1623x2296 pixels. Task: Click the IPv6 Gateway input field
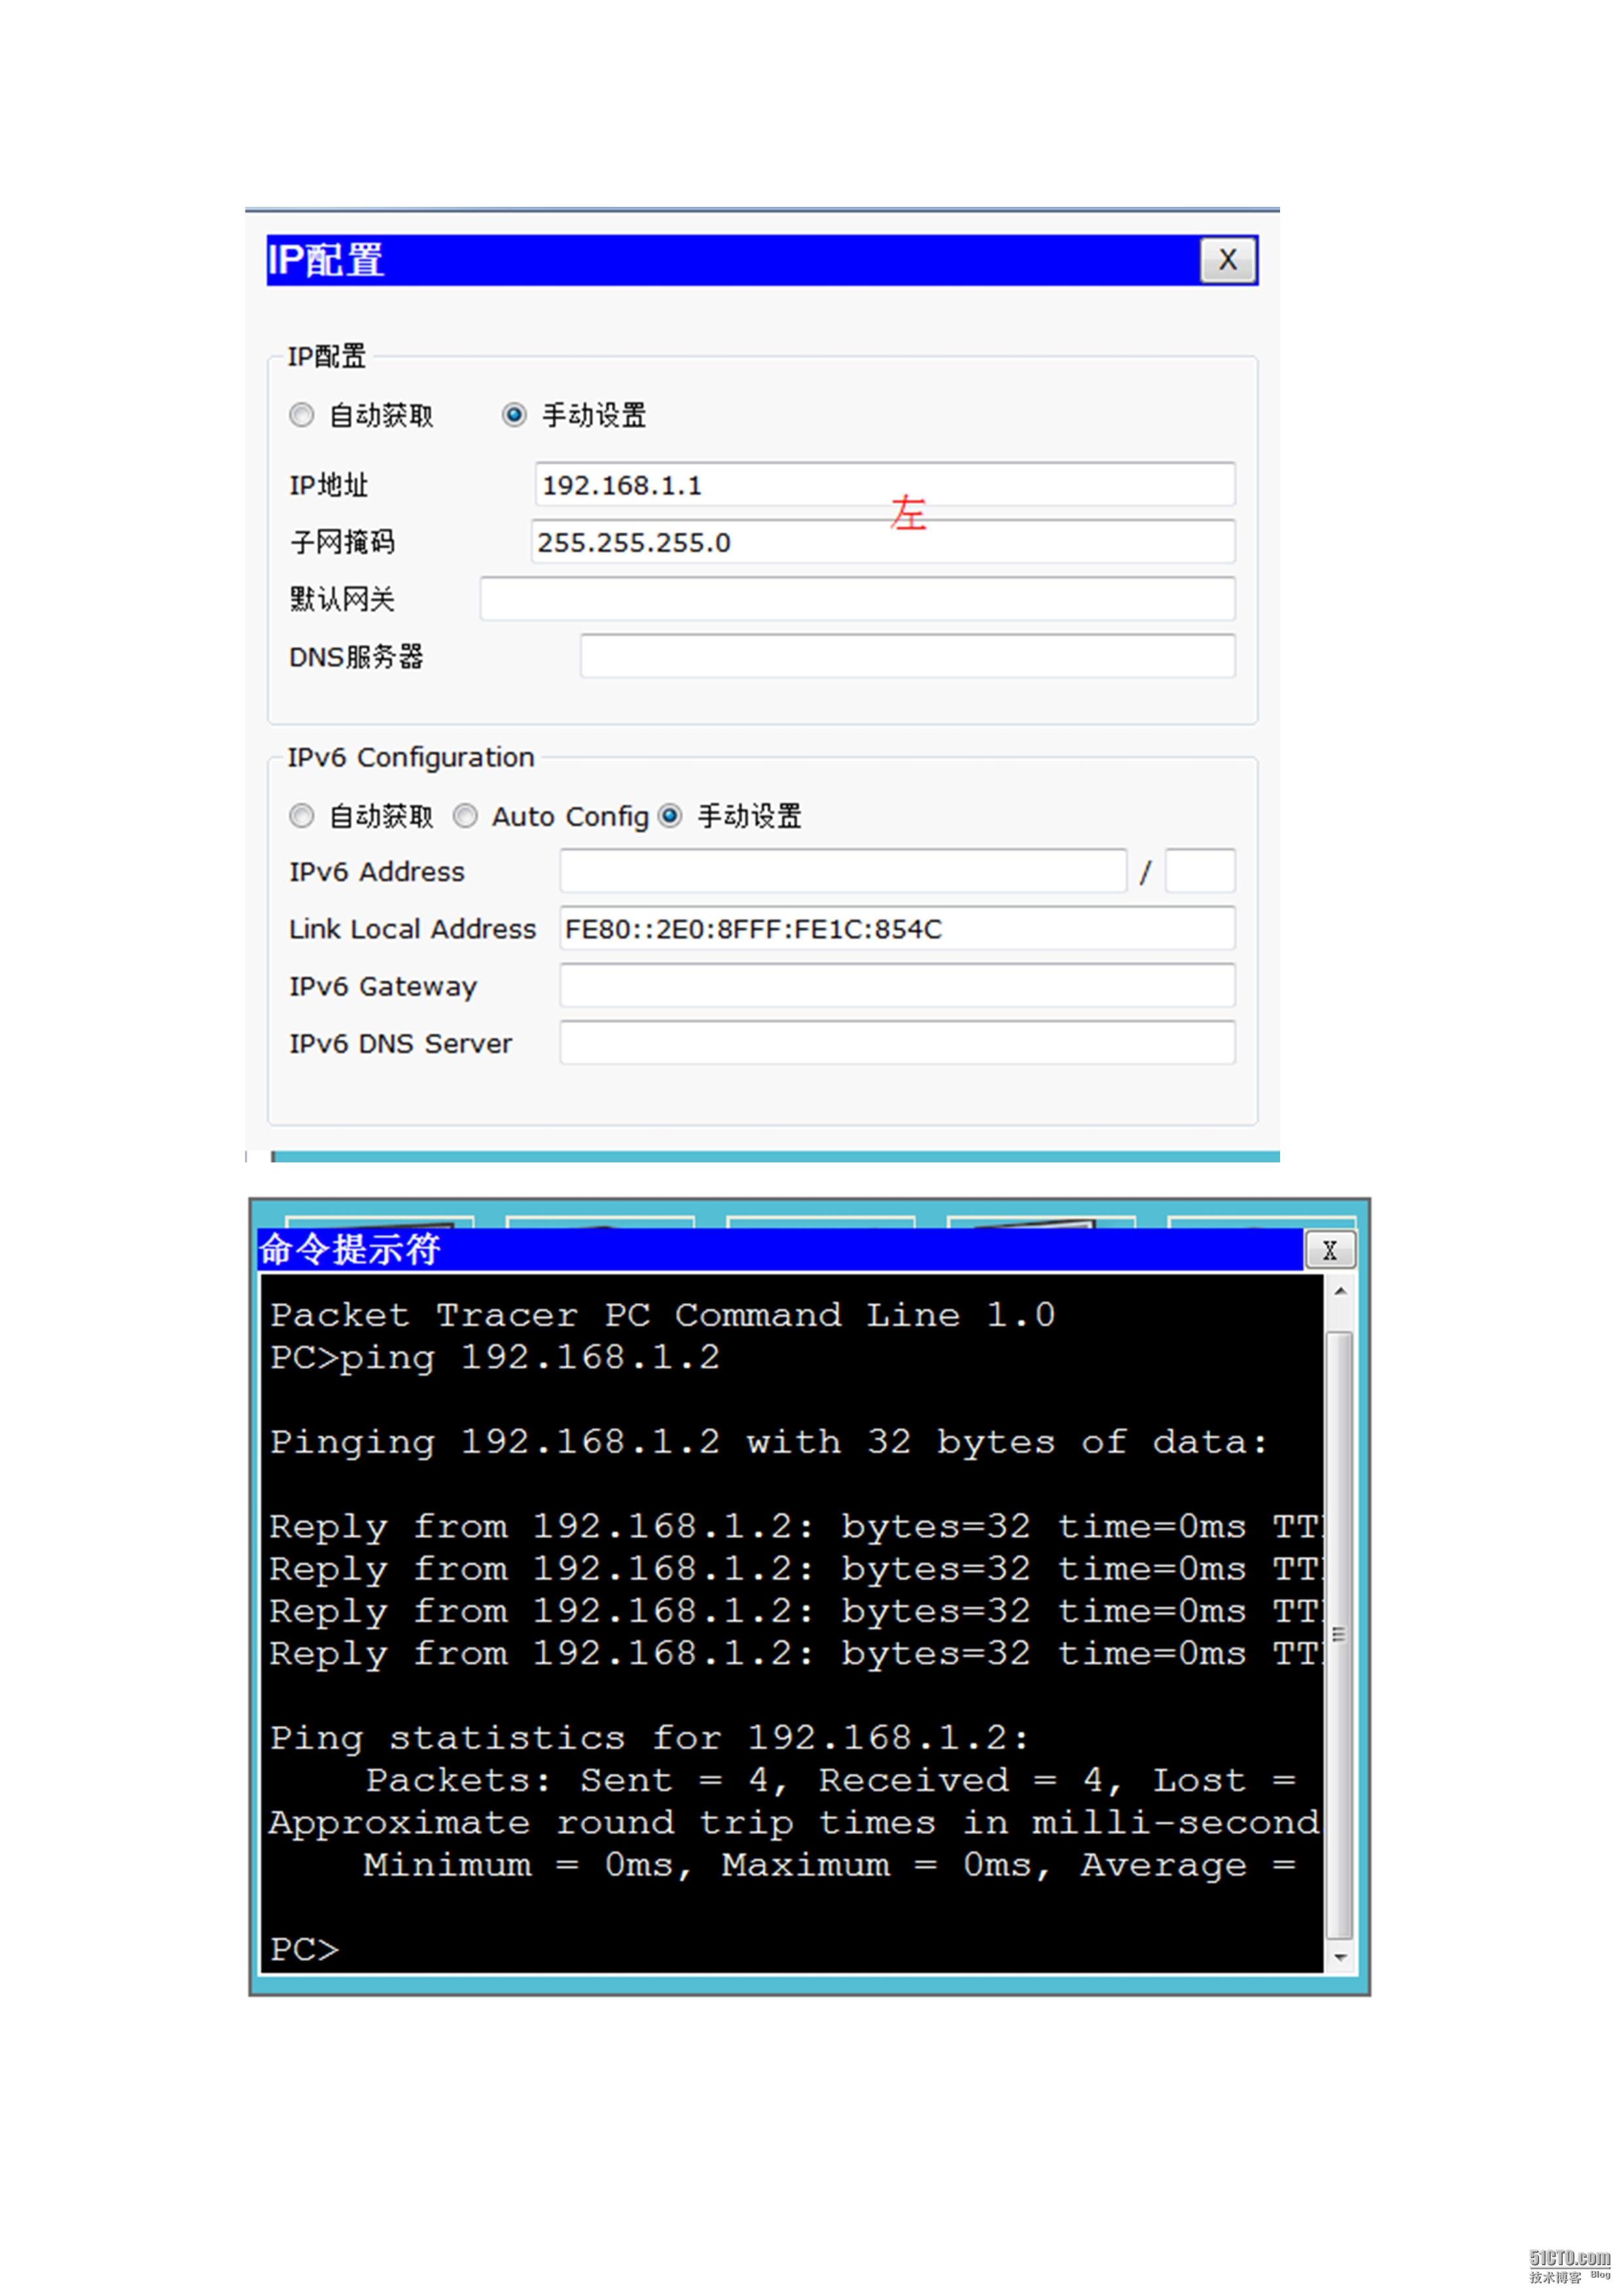click(x=898, y=986)
